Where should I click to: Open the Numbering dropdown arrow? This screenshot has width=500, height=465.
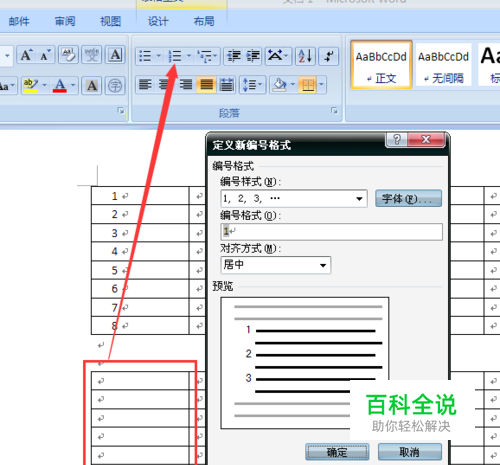189,55
